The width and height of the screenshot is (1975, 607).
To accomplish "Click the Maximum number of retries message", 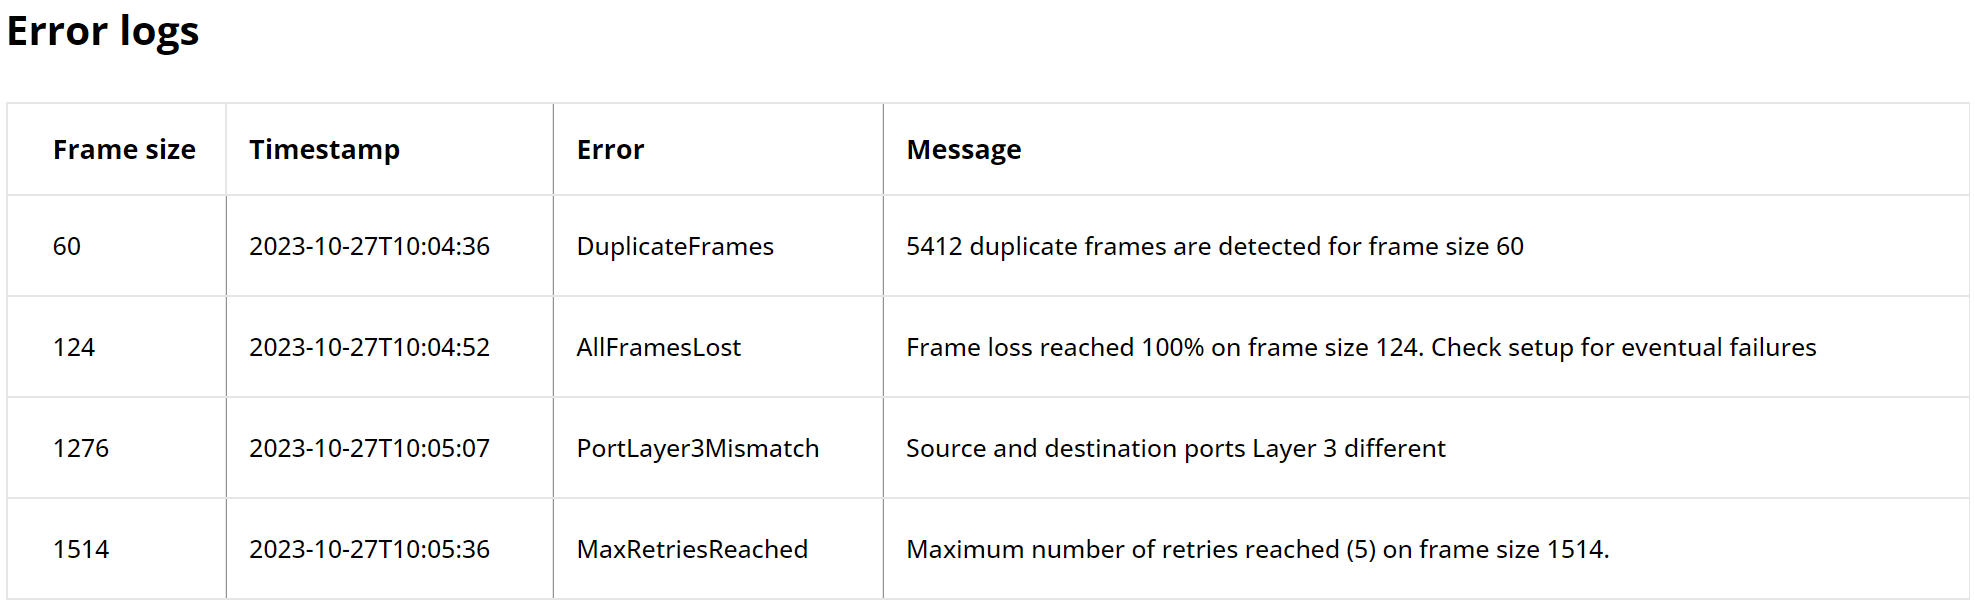I will tap(1257, 550).
